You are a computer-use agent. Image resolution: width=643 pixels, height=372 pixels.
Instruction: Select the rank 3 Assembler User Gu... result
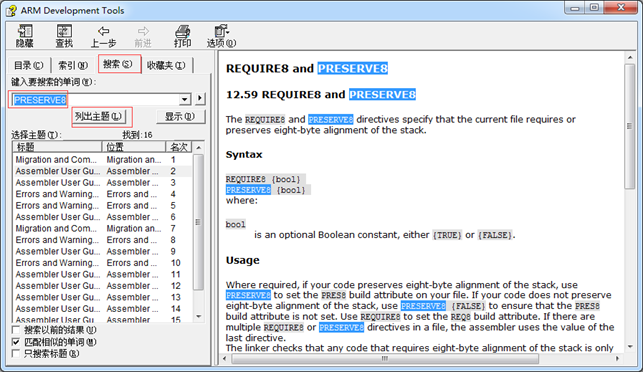pos(103,183)
